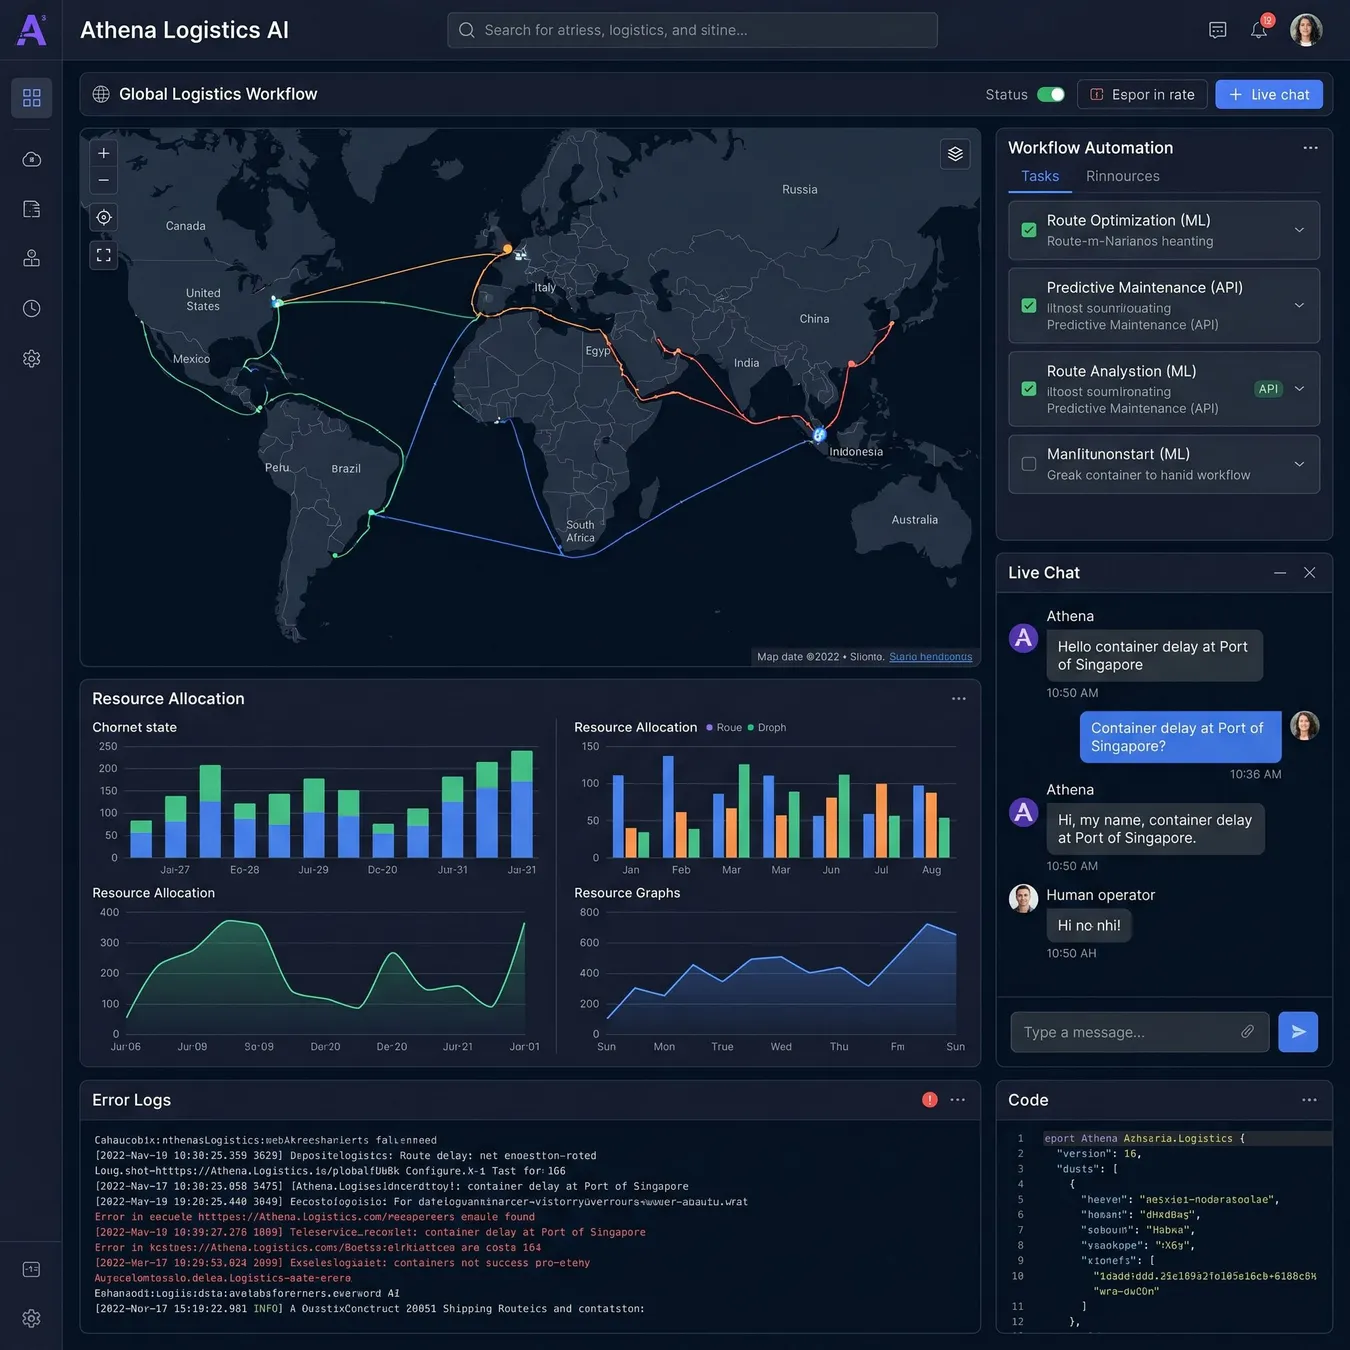This screenshot has height=1350, width=1350.
Task: Toggle the Droph legend item
Action: click(767, 728)
